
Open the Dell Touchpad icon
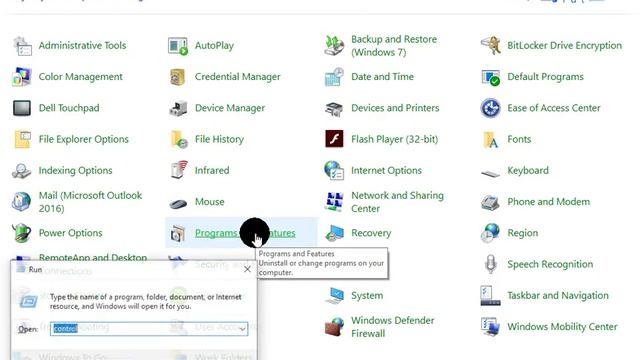pyautogui.click(x=22, y=108)
